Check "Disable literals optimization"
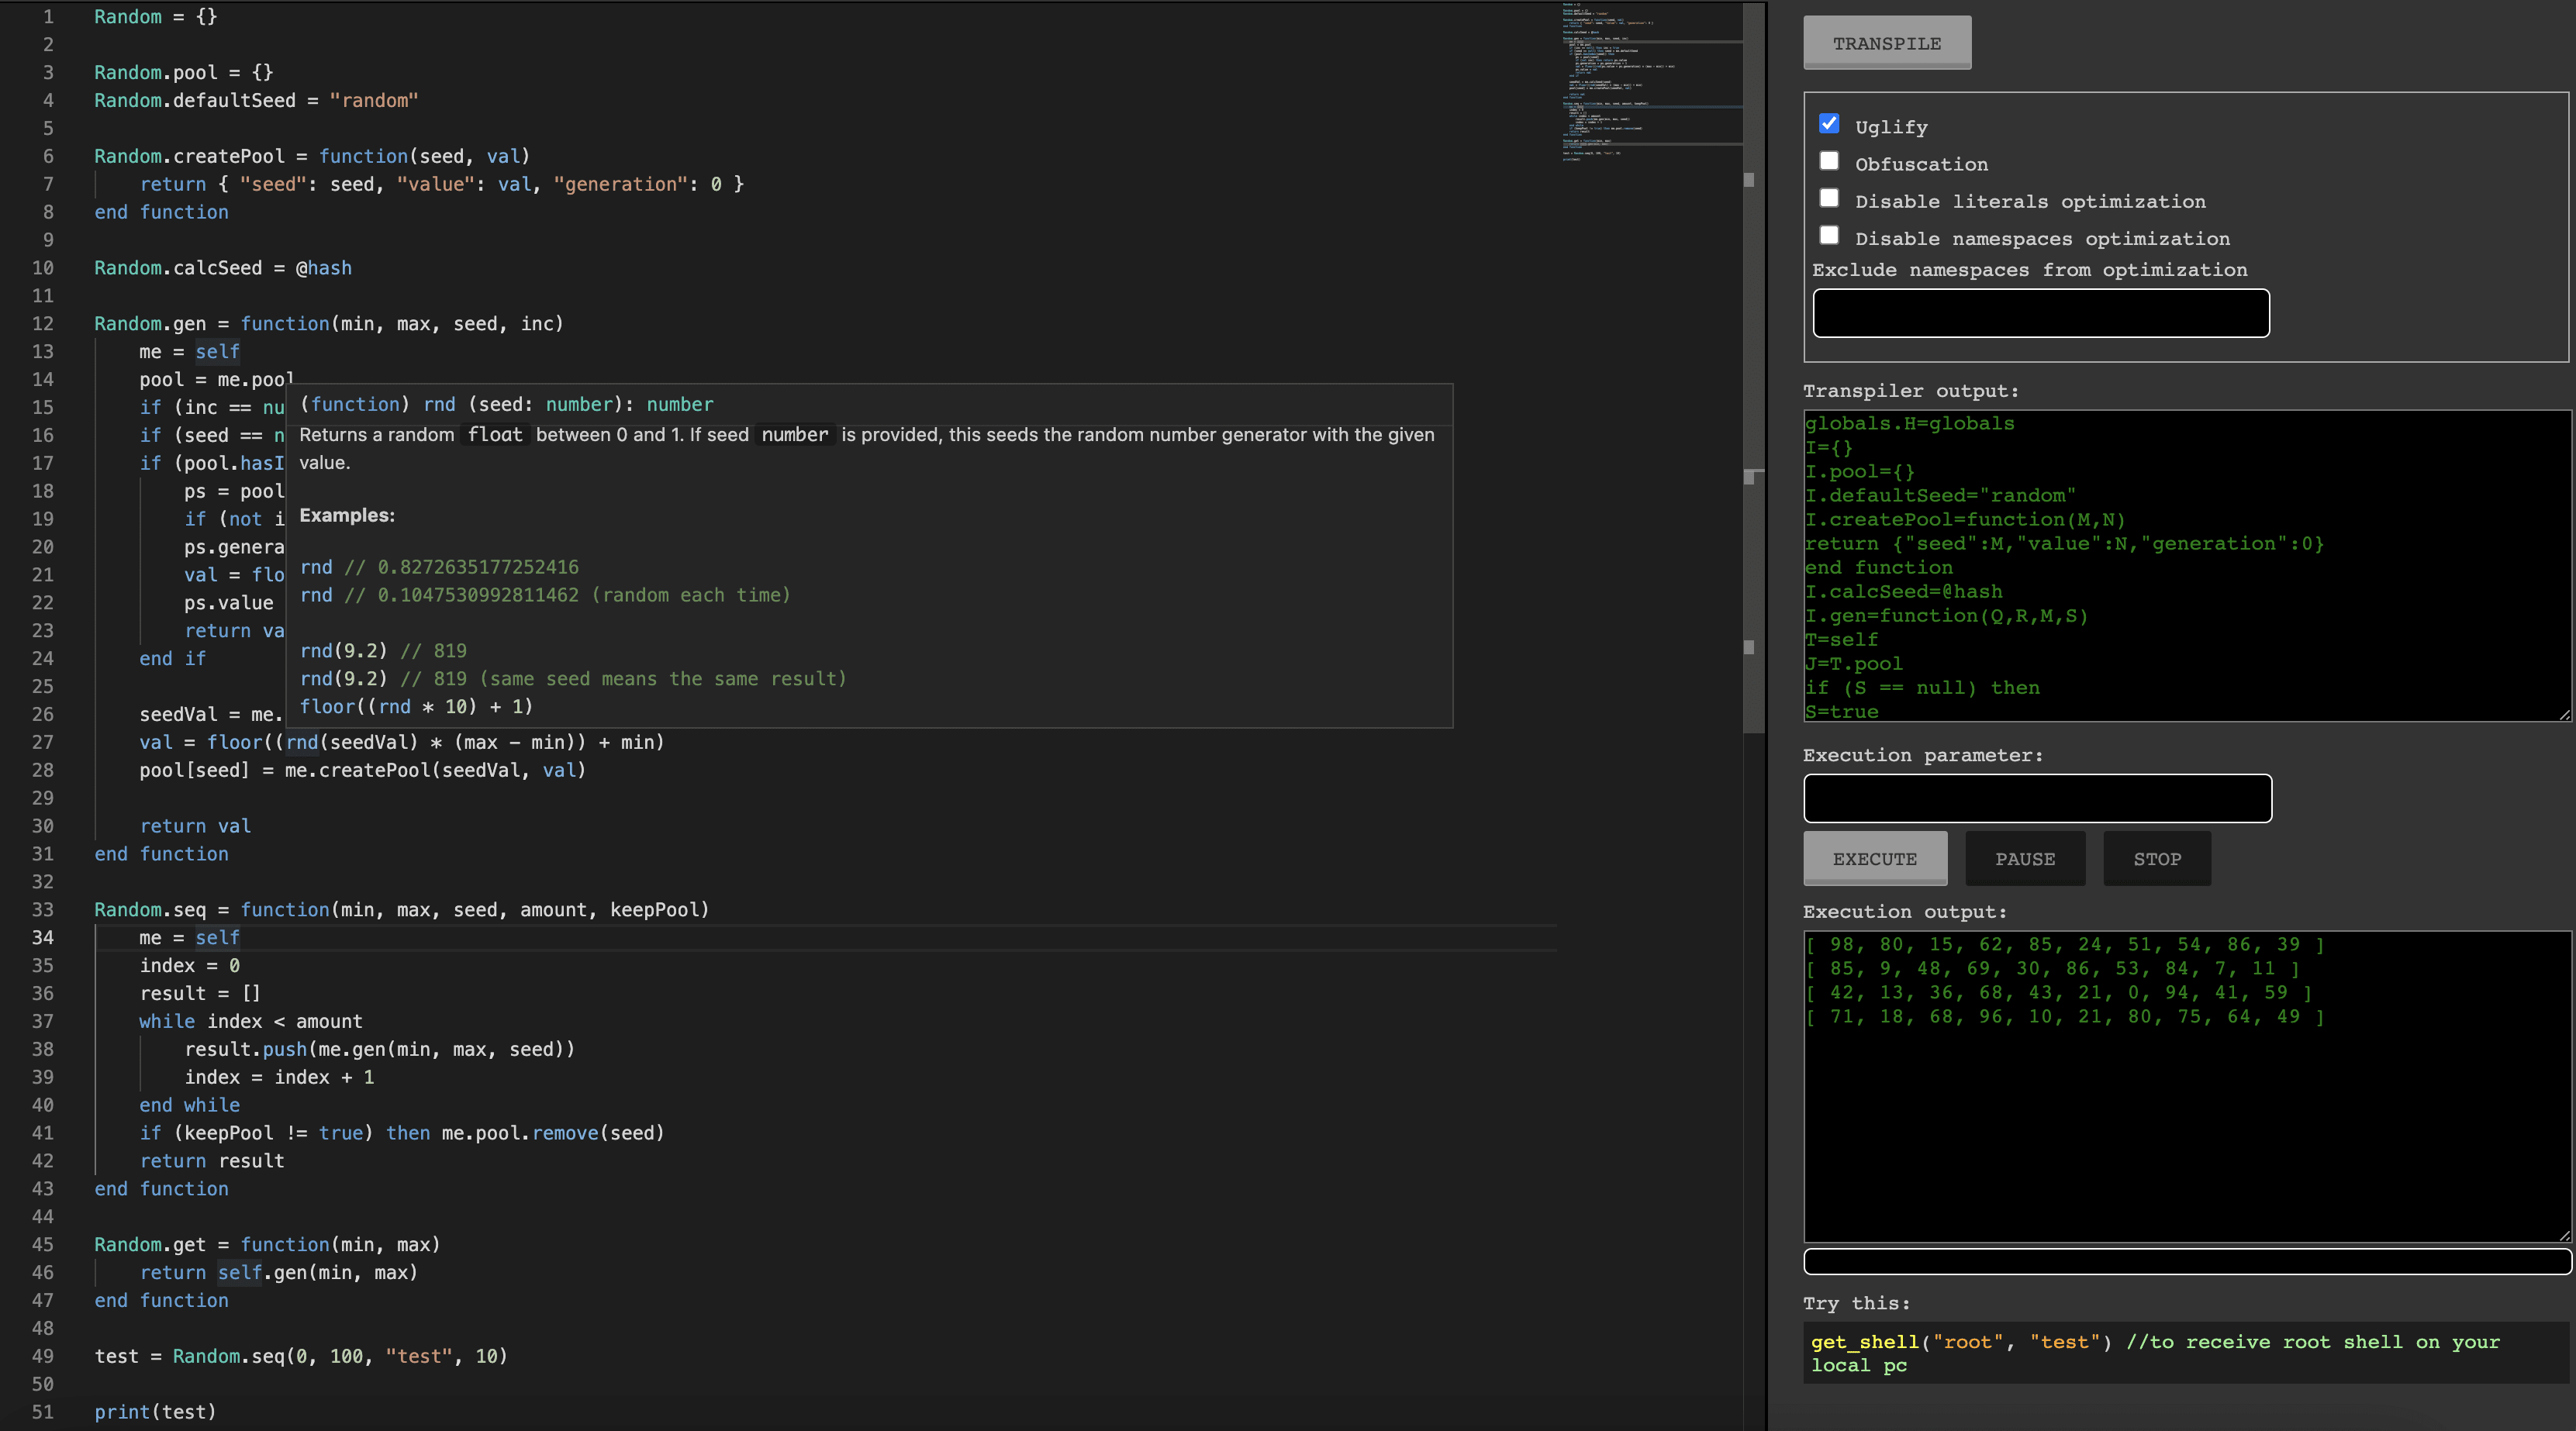The image size is (2576, 1431). 1830,198
